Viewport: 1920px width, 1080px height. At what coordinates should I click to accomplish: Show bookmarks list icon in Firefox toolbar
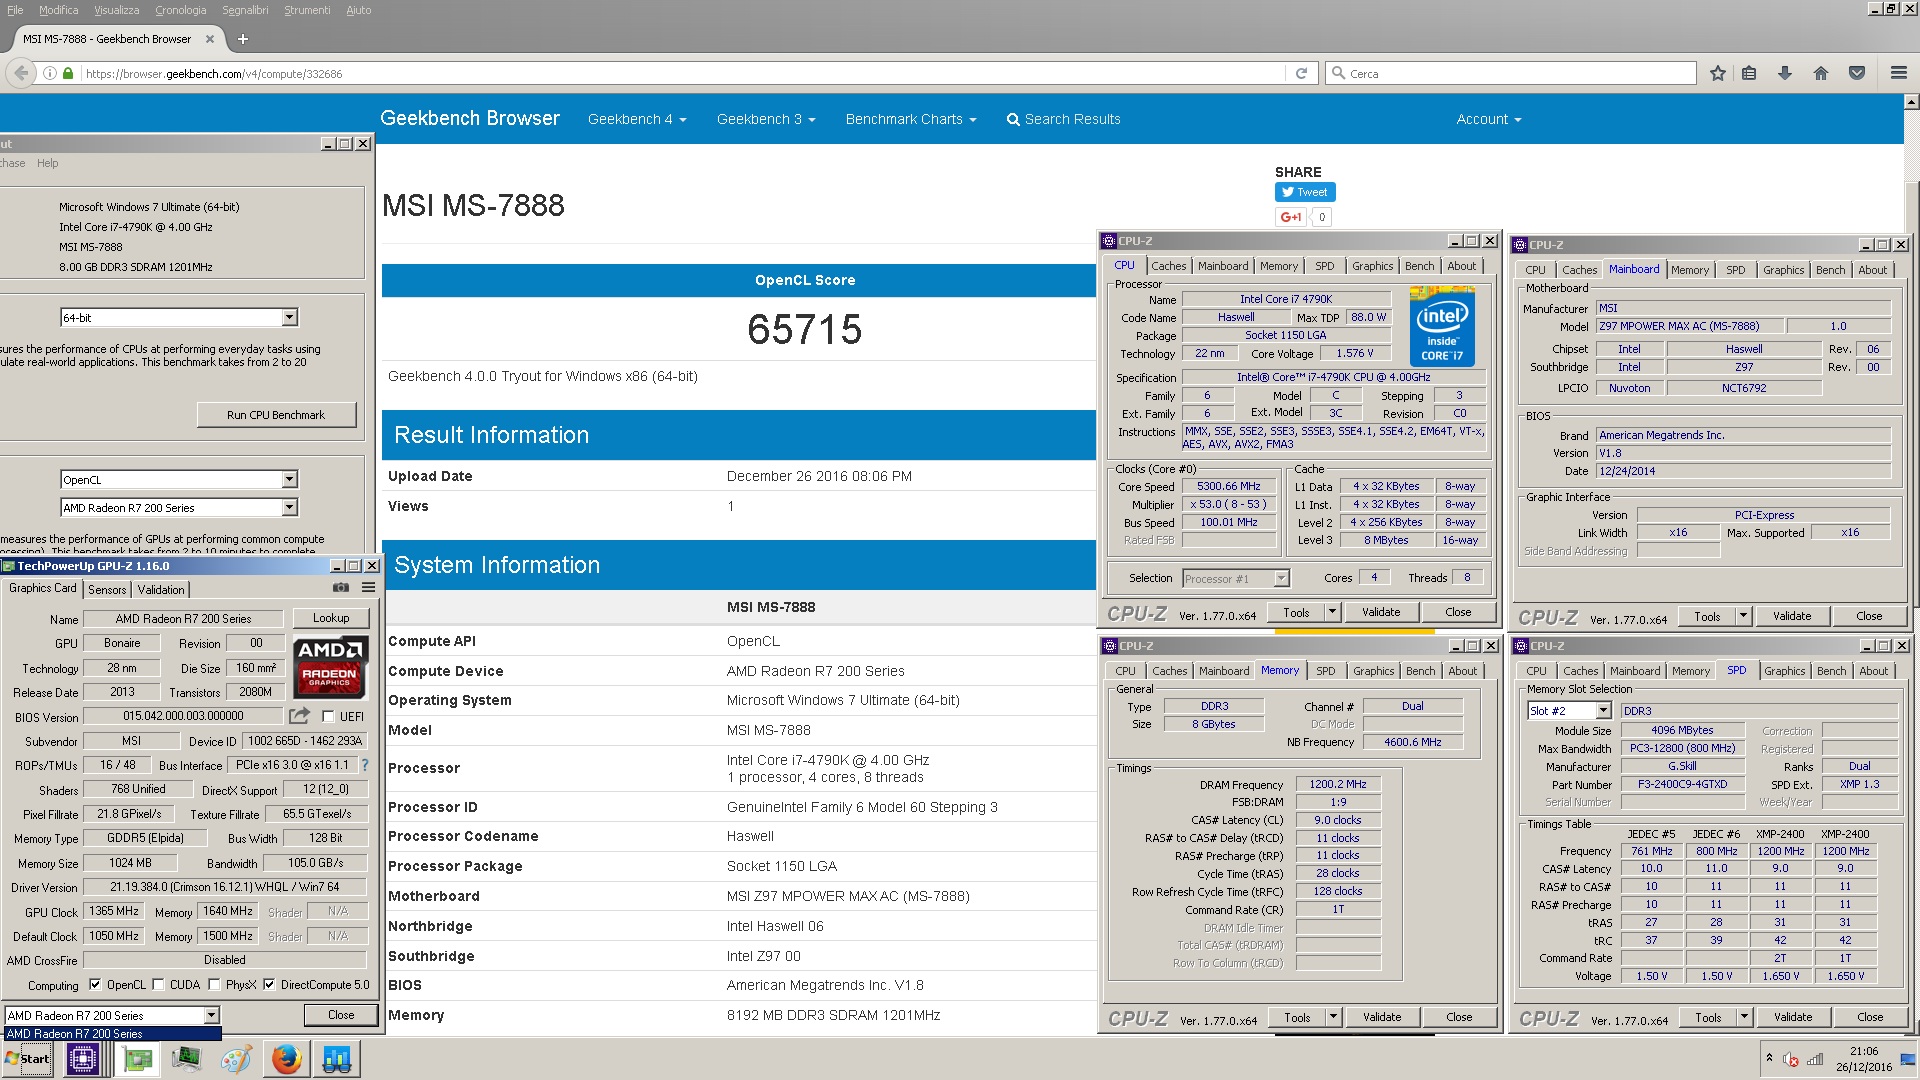pos(1749,73)
